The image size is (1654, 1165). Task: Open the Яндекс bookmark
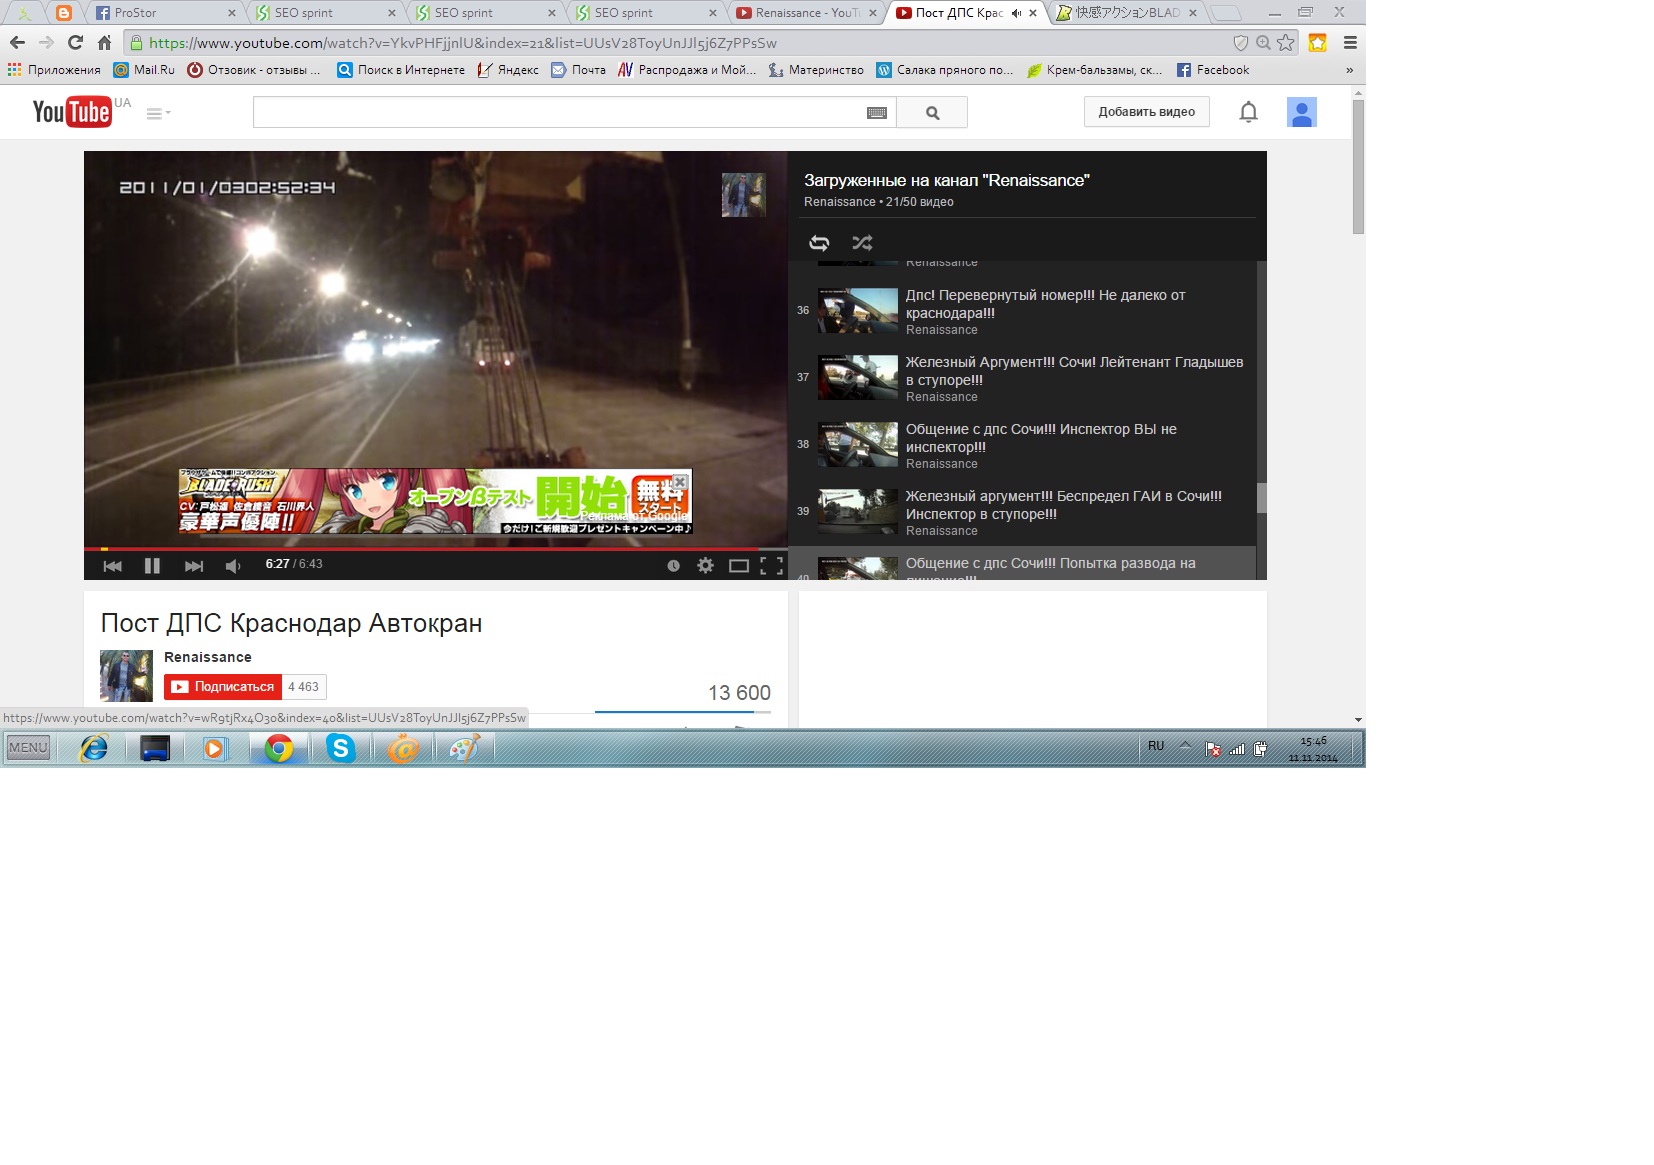point(508,70)
